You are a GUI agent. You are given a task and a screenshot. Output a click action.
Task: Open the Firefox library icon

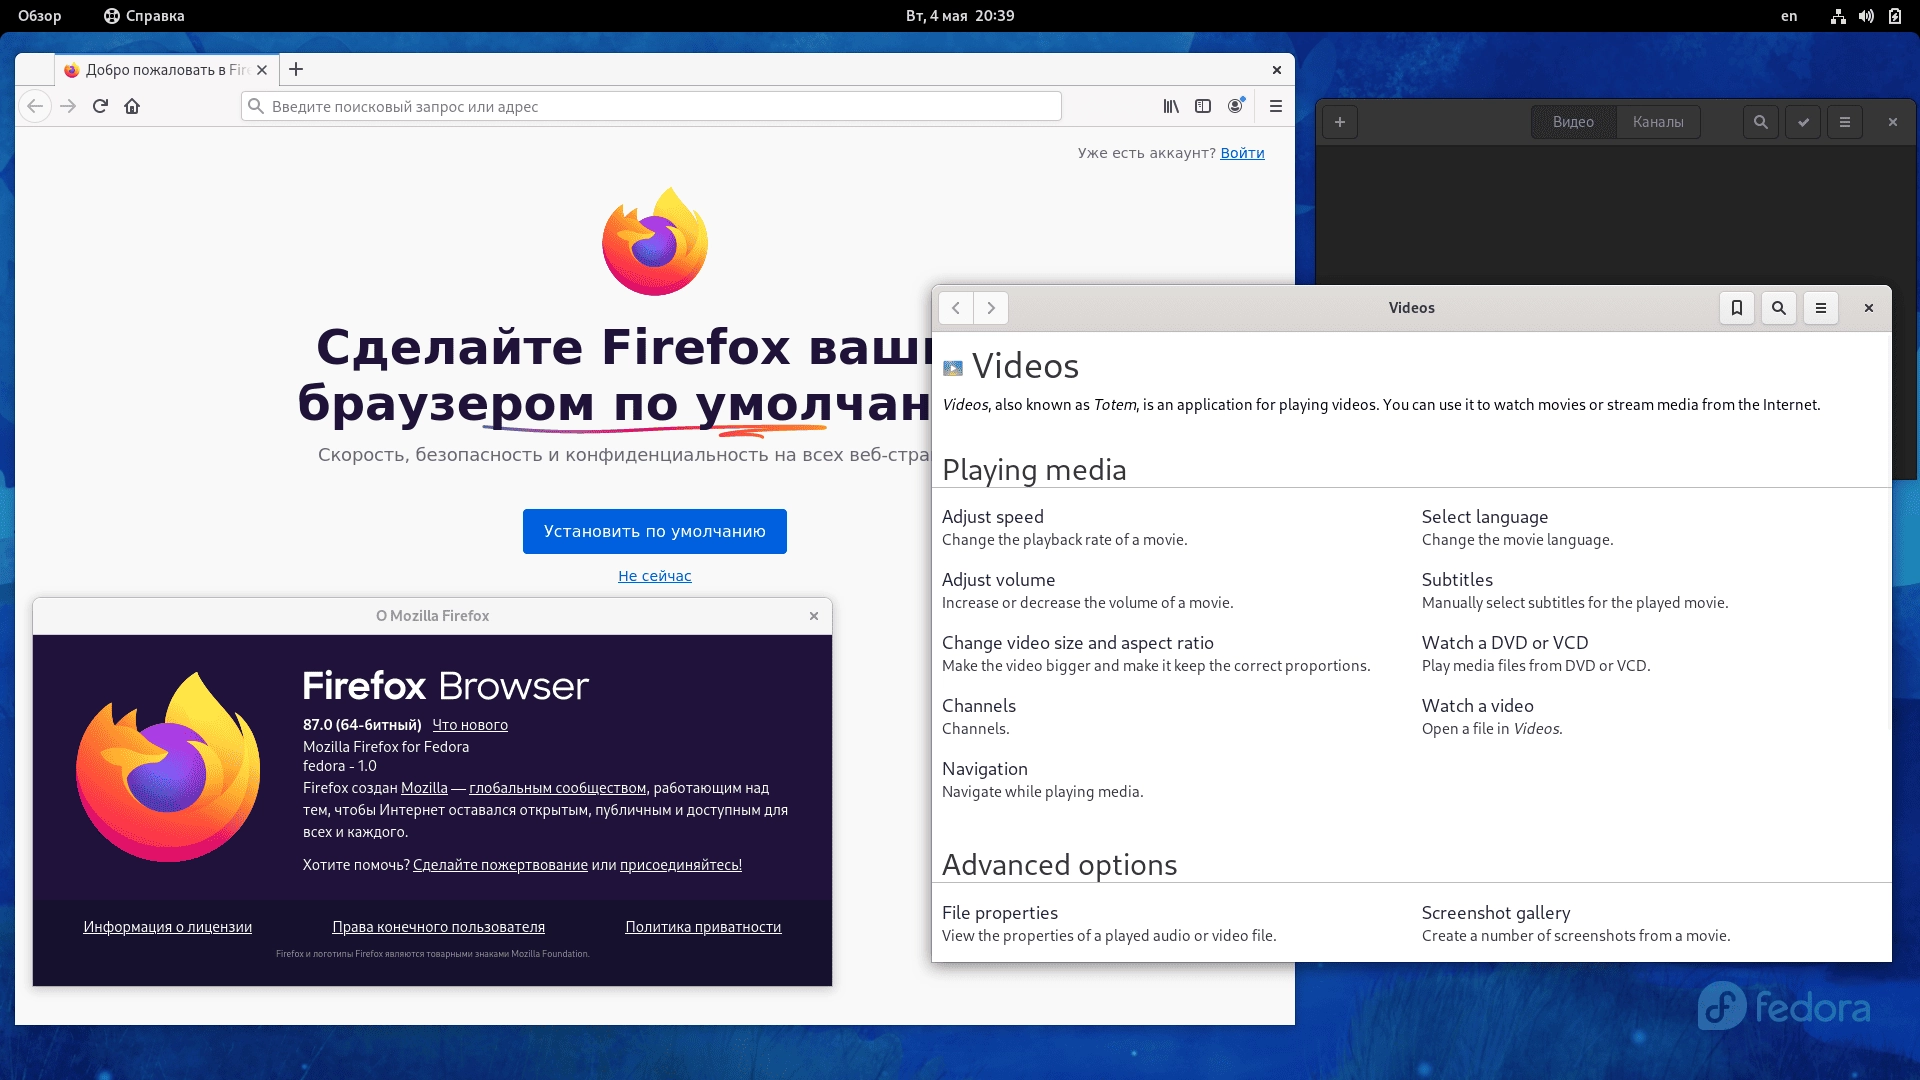point(1171,106)
